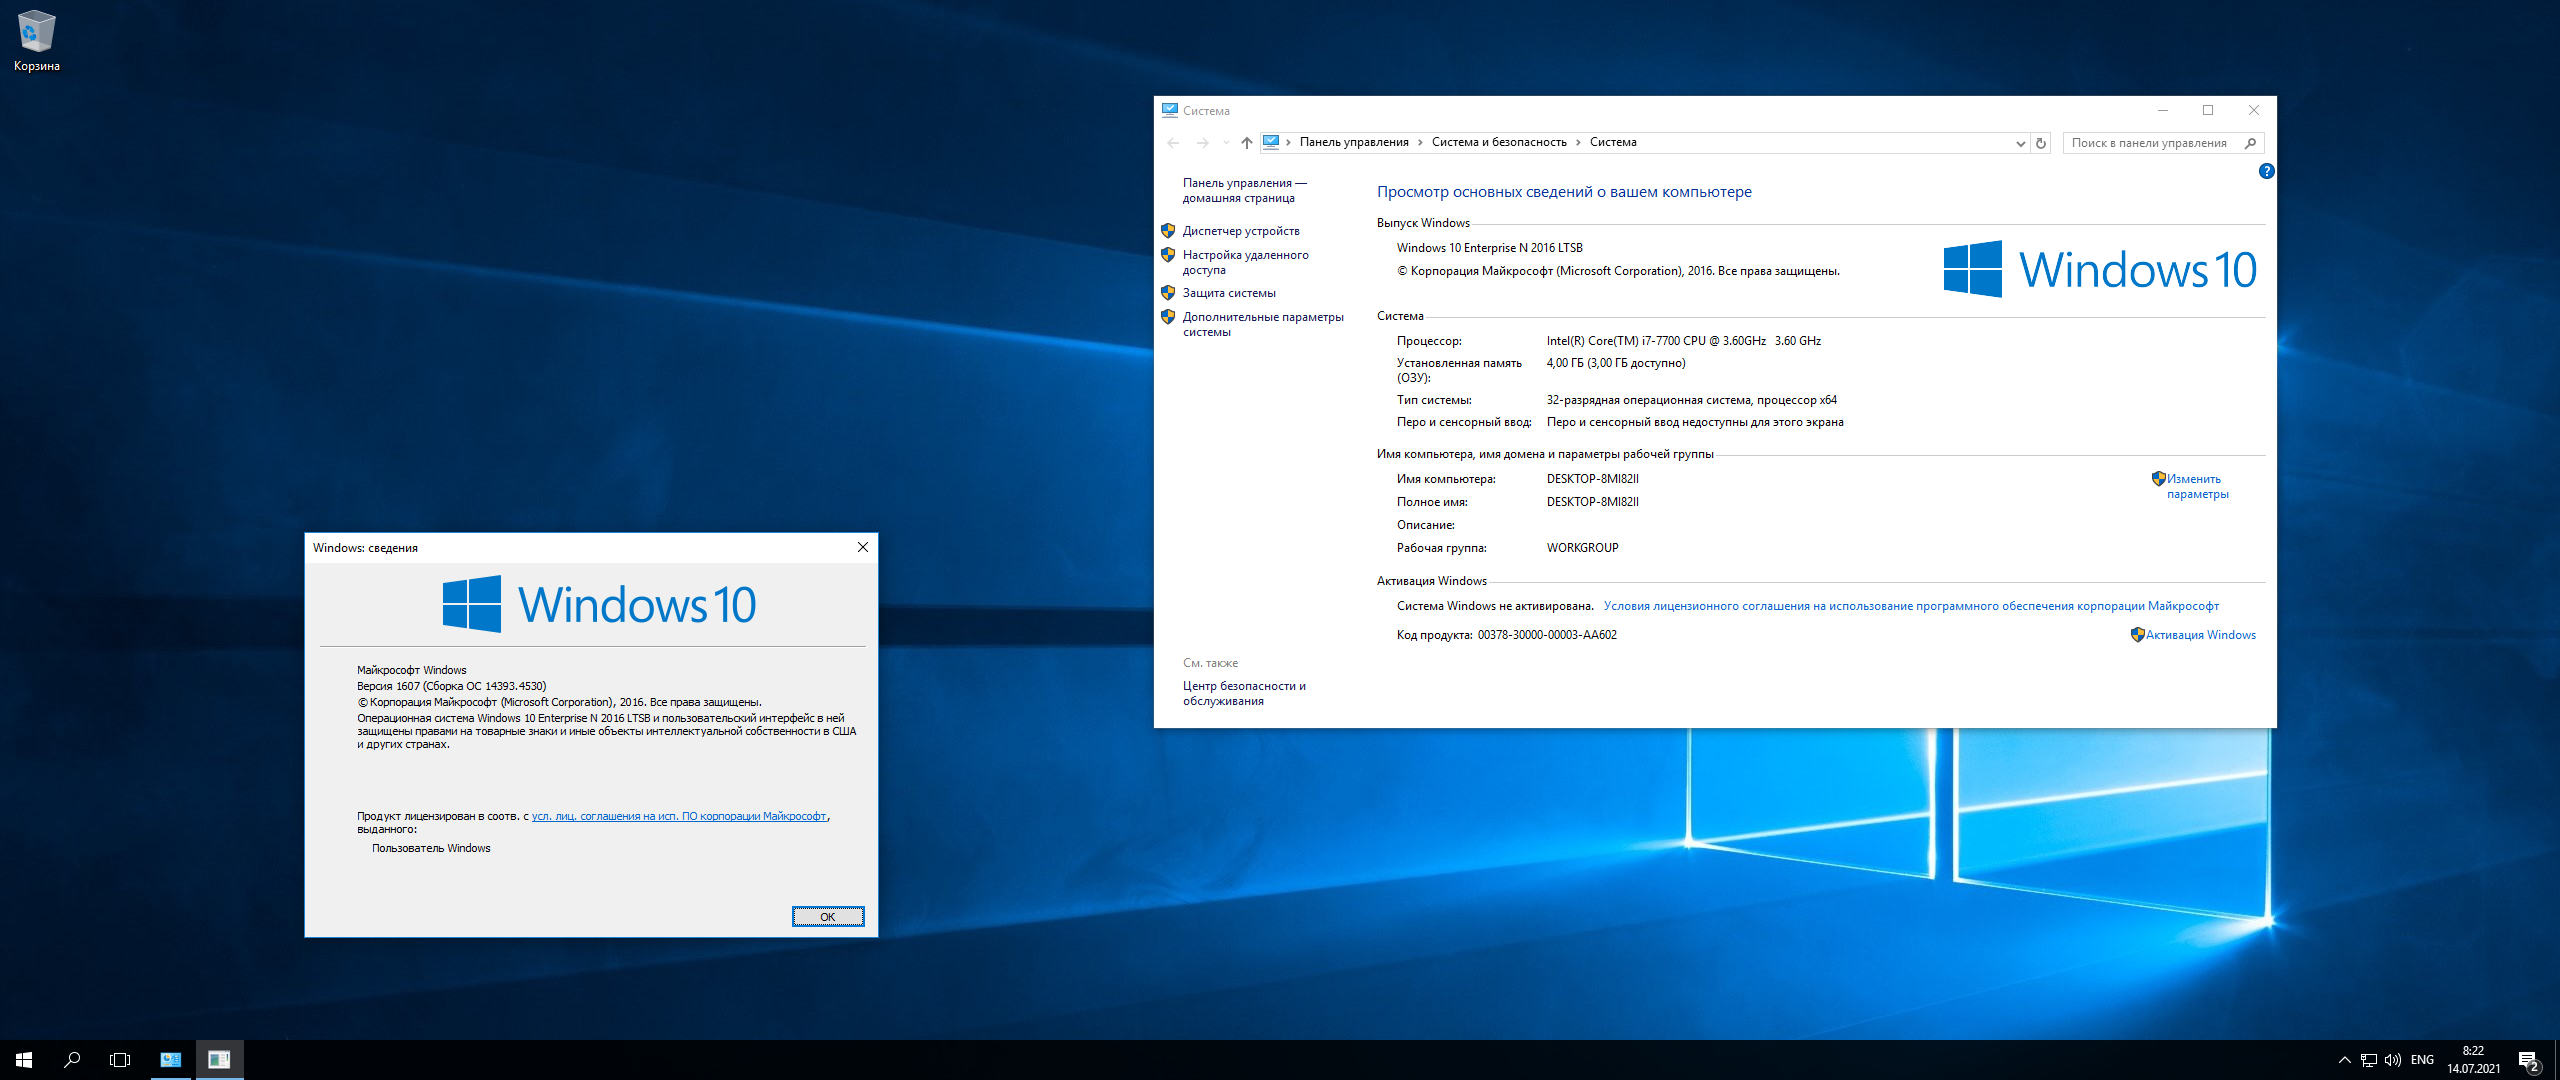The height and width of the screenshot is (1080, 2560).
Task: Click Изменить параметры link
Action: 2197,486
